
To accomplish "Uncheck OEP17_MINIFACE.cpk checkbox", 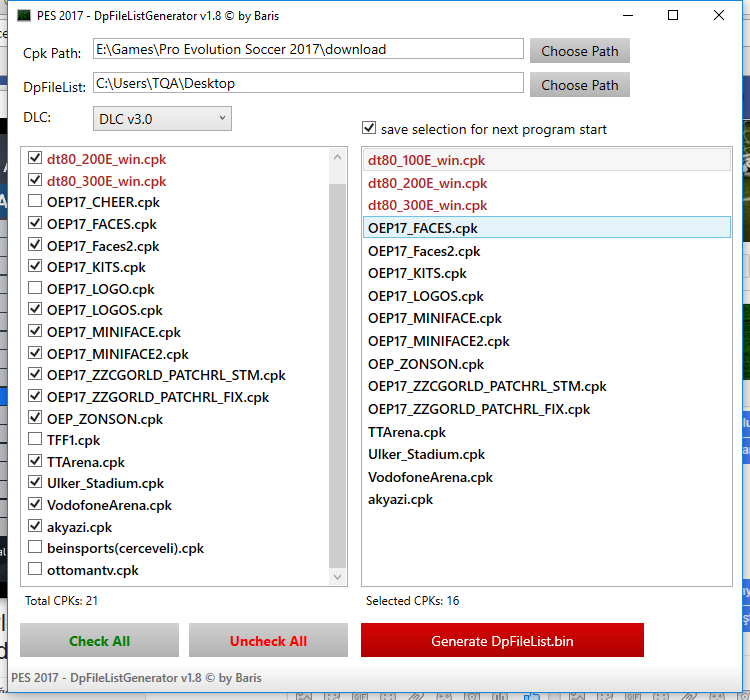I will pyautogui.click(x=35, y=331).
